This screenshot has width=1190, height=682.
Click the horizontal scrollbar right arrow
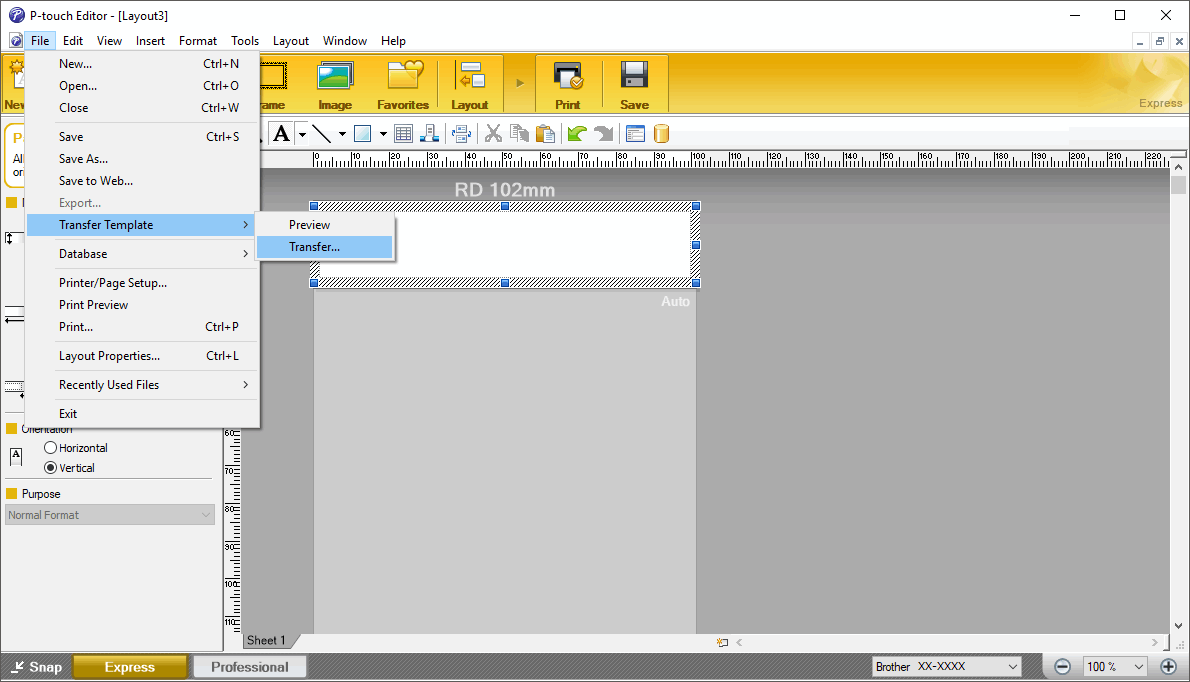(x=1154, y=643)
